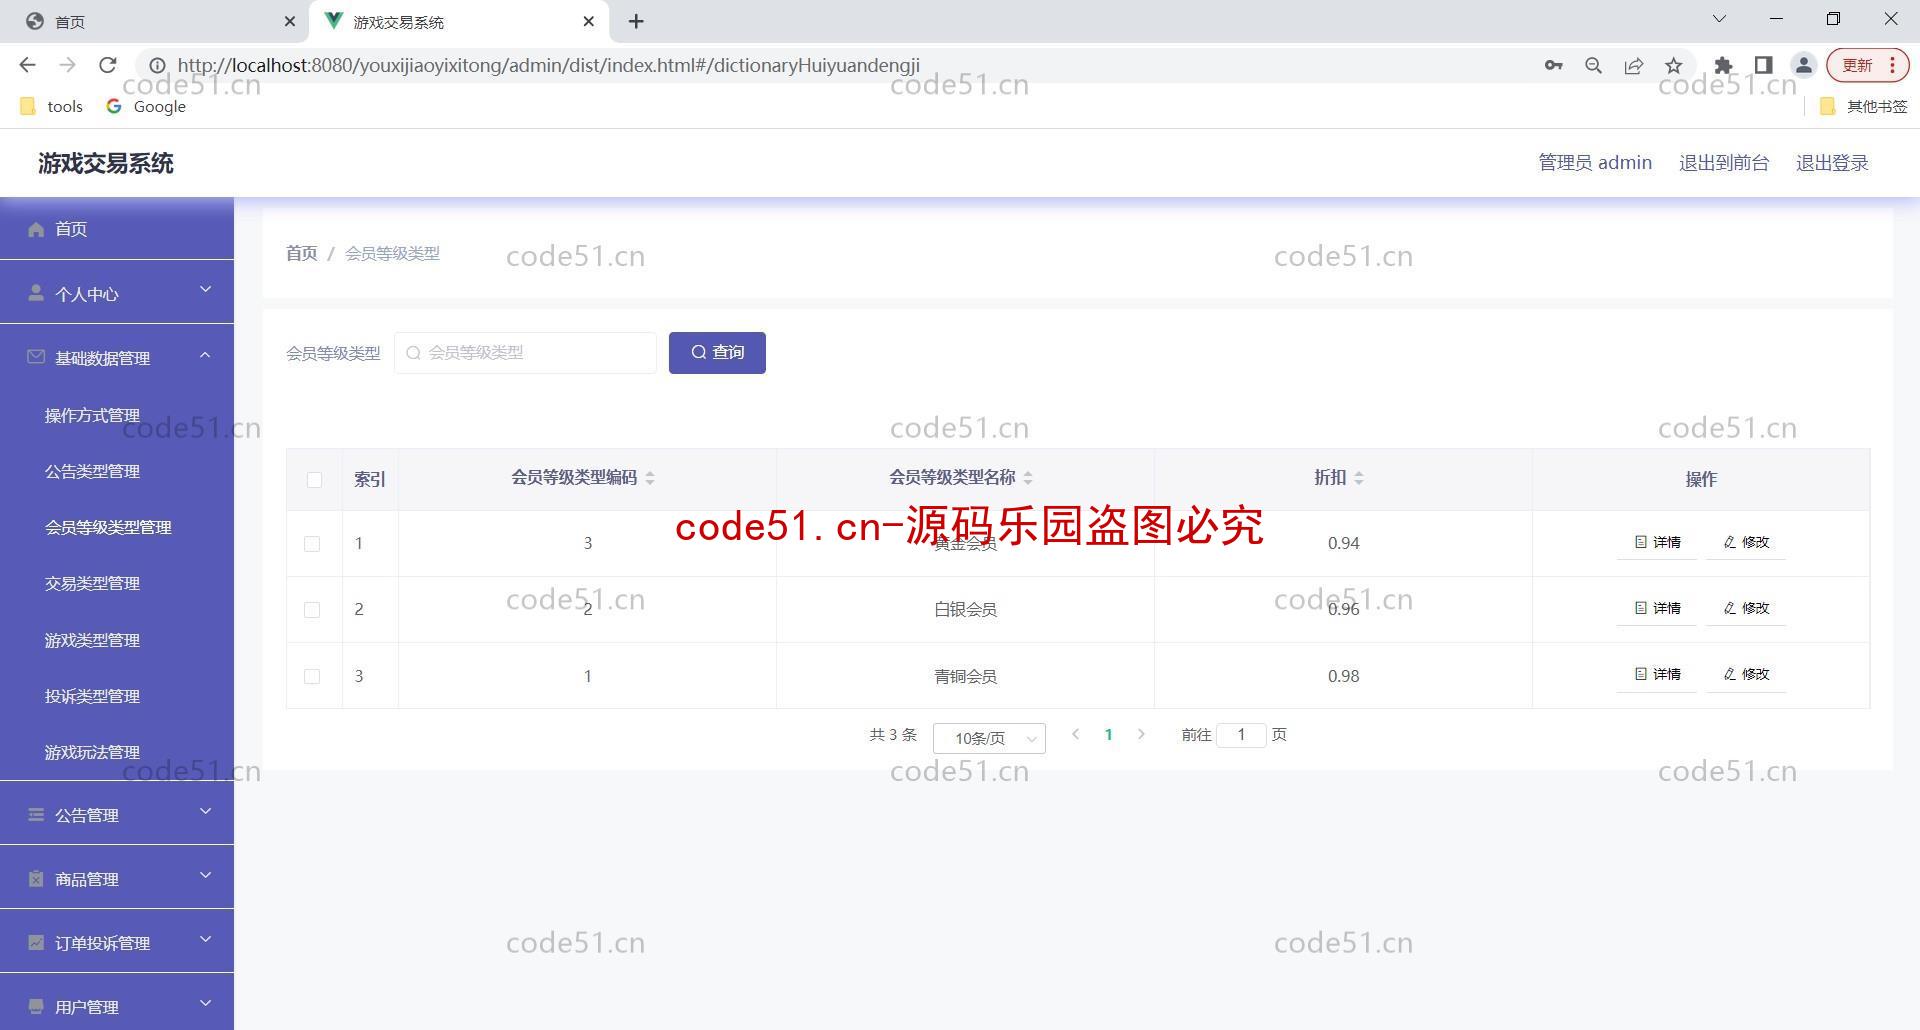Click the 查询 search button

click(x=717, y=353)
